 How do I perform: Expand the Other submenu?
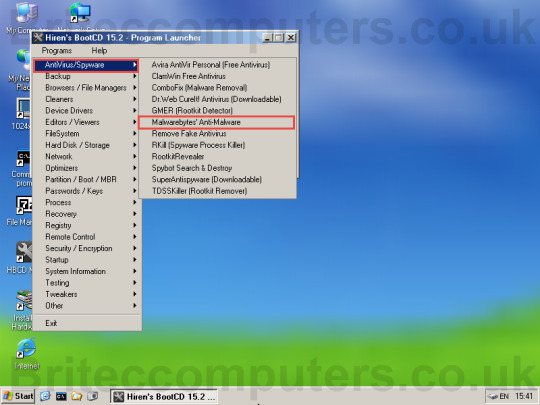(x=86, y=306)
